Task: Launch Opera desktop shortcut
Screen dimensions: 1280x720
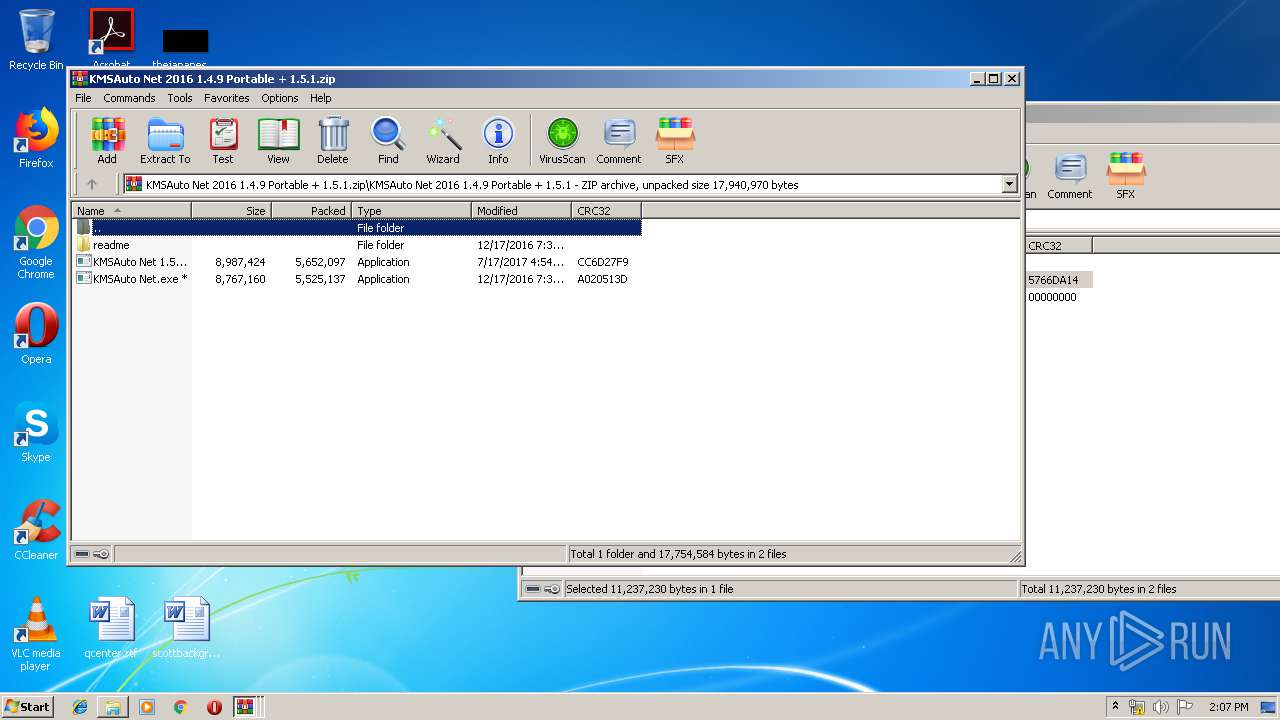Action: pos(36,334)
